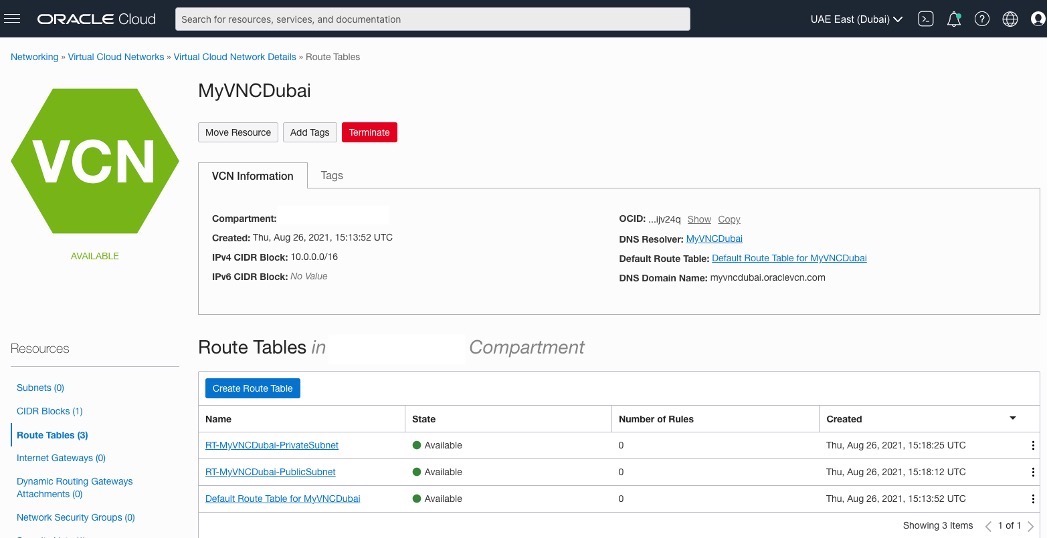Open the announcements bell icon
Viewport: 1048px width, 538px height.
point(954,19)
